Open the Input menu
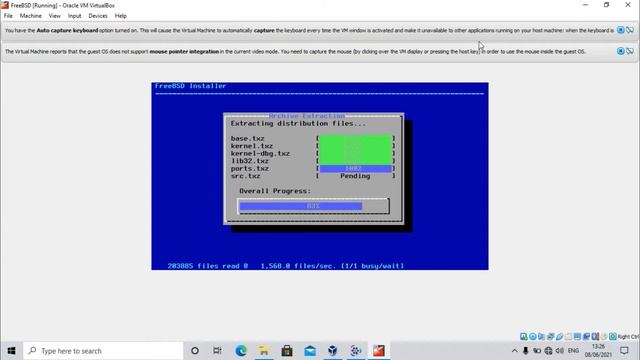This screenshot has height=360, width=640. pyautogui.click(x=74, y=16)
